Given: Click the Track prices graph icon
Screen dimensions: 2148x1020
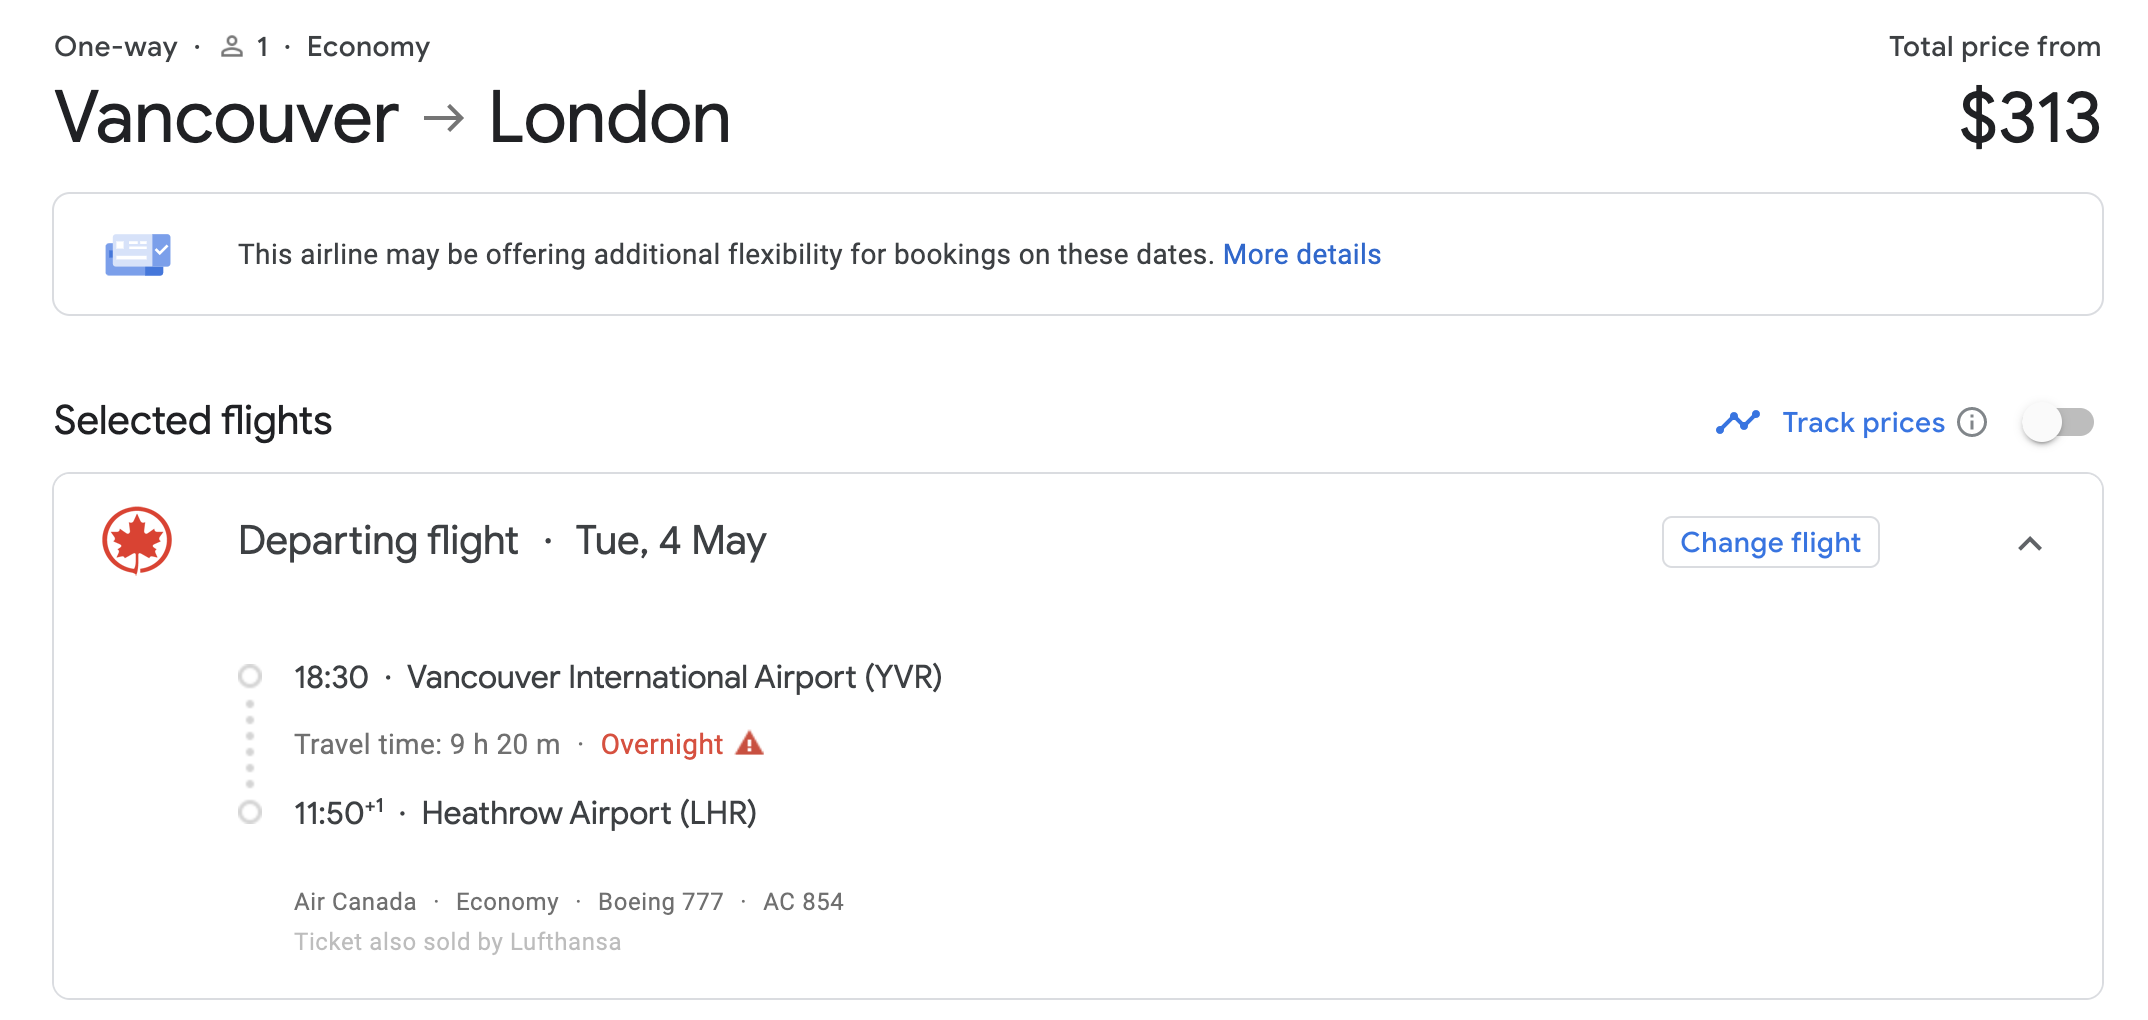Looking at the screenshot, I should click(x=1737, y=422).
